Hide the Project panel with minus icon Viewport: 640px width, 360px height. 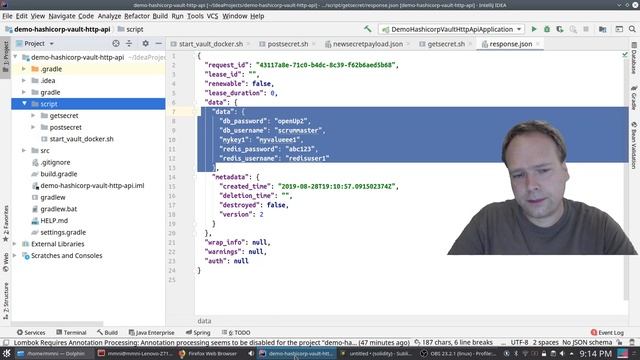(x=158, y=43)
